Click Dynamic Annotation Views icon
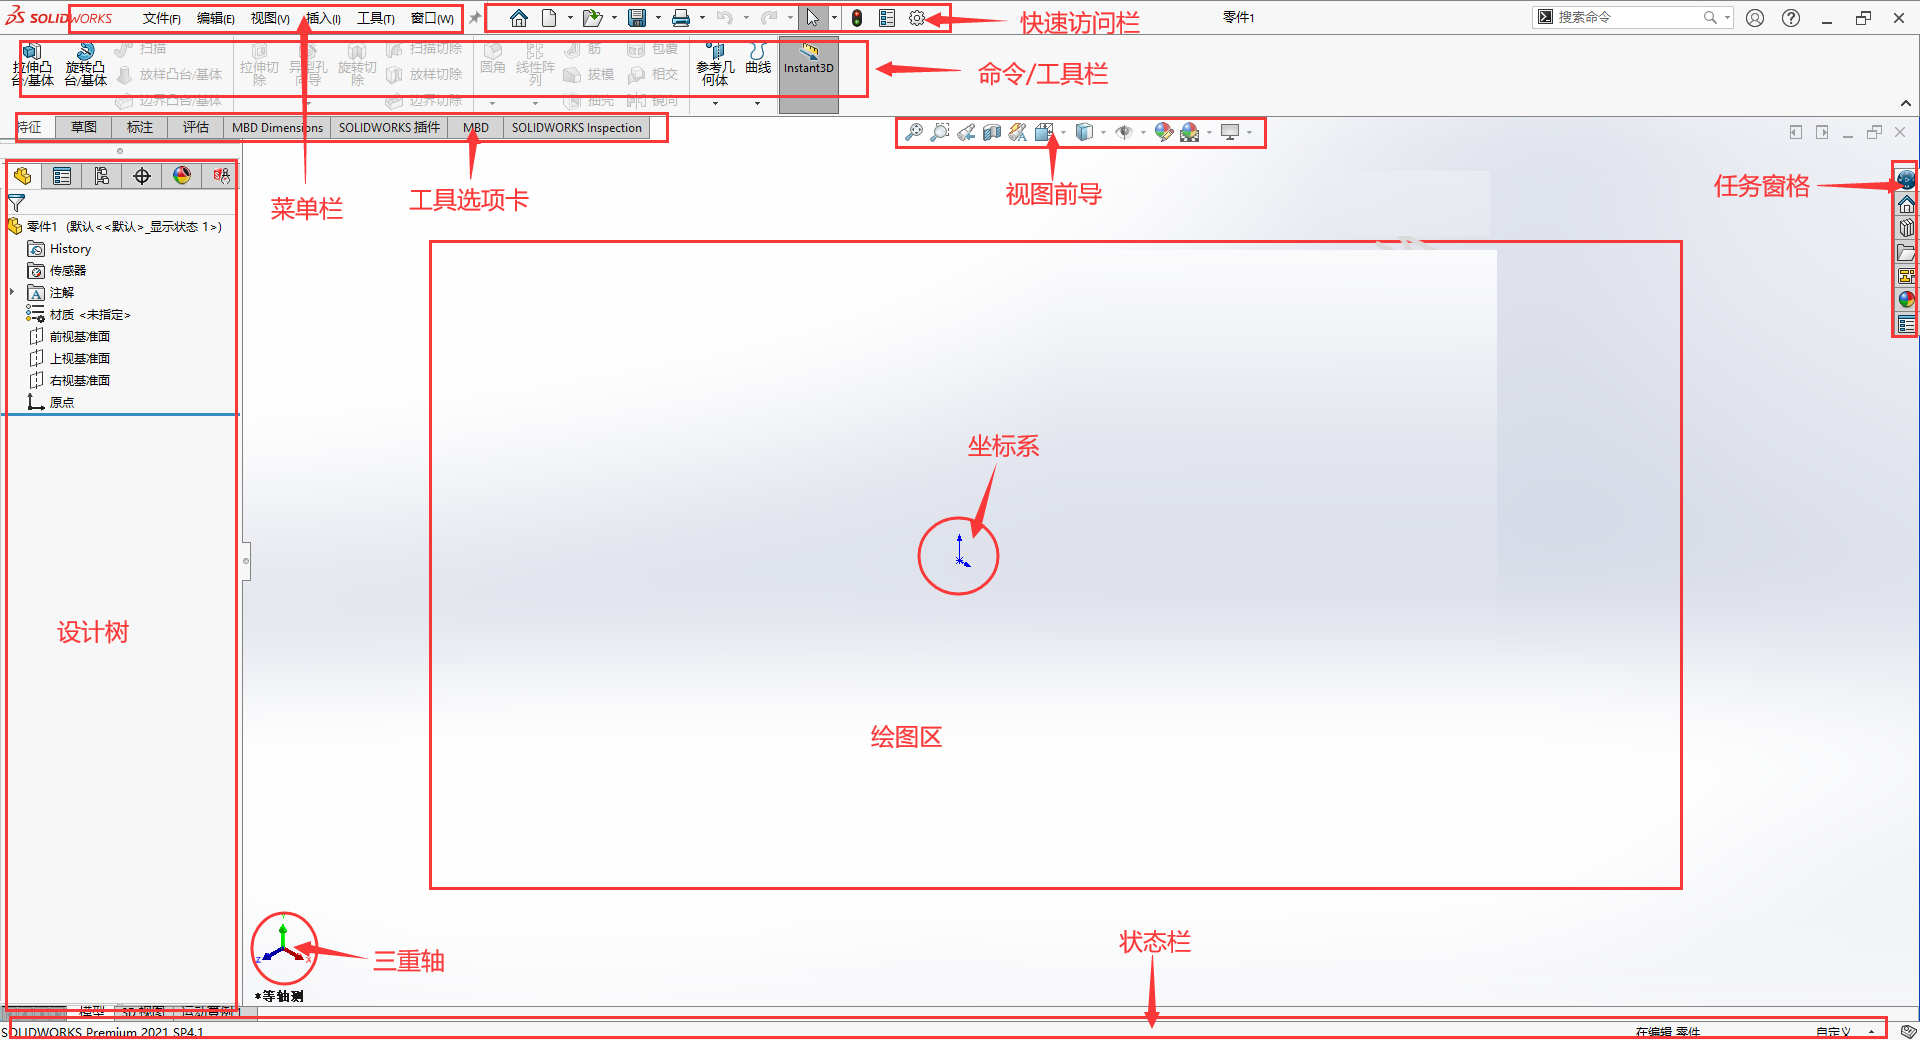1920x1040 pixels. point(1018,132)
